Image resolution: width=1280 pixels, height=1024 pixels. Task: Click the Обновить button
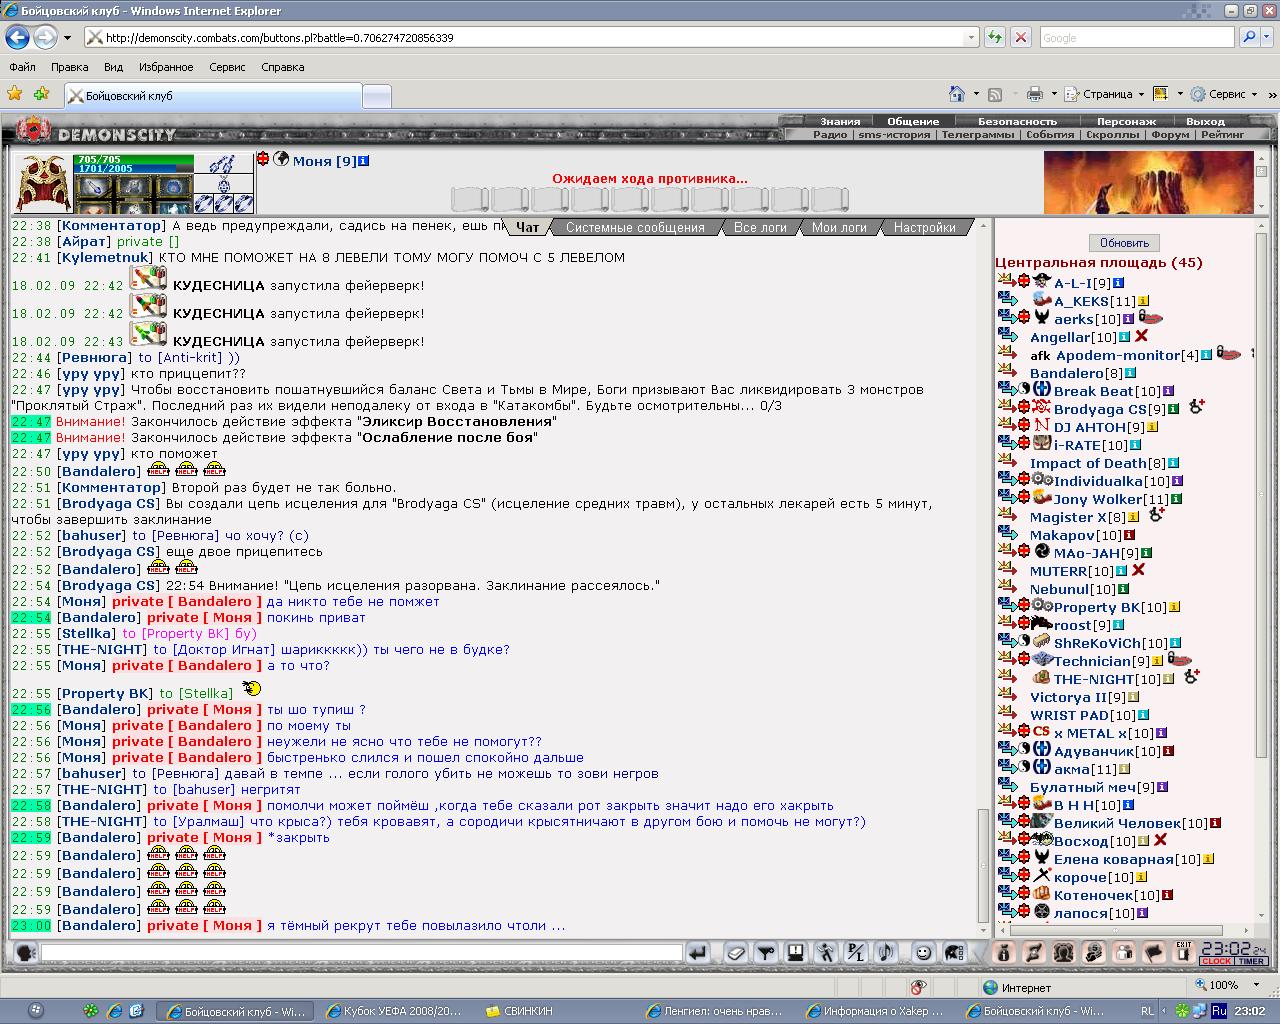(1124, 243)
